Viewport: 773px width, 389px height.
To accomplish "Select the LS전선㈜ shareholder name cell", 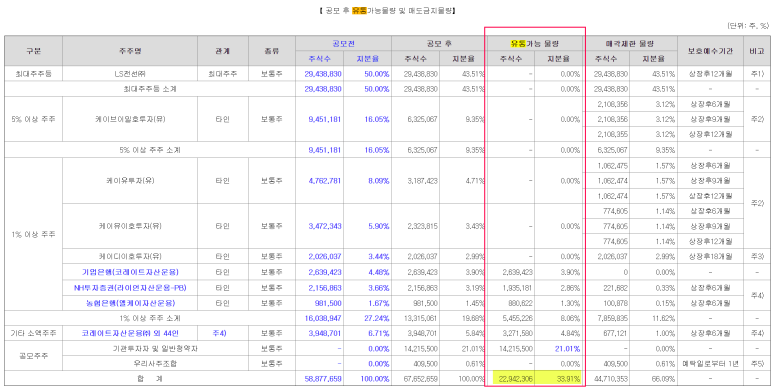I will pyautogui.click(x=130, y=74).
